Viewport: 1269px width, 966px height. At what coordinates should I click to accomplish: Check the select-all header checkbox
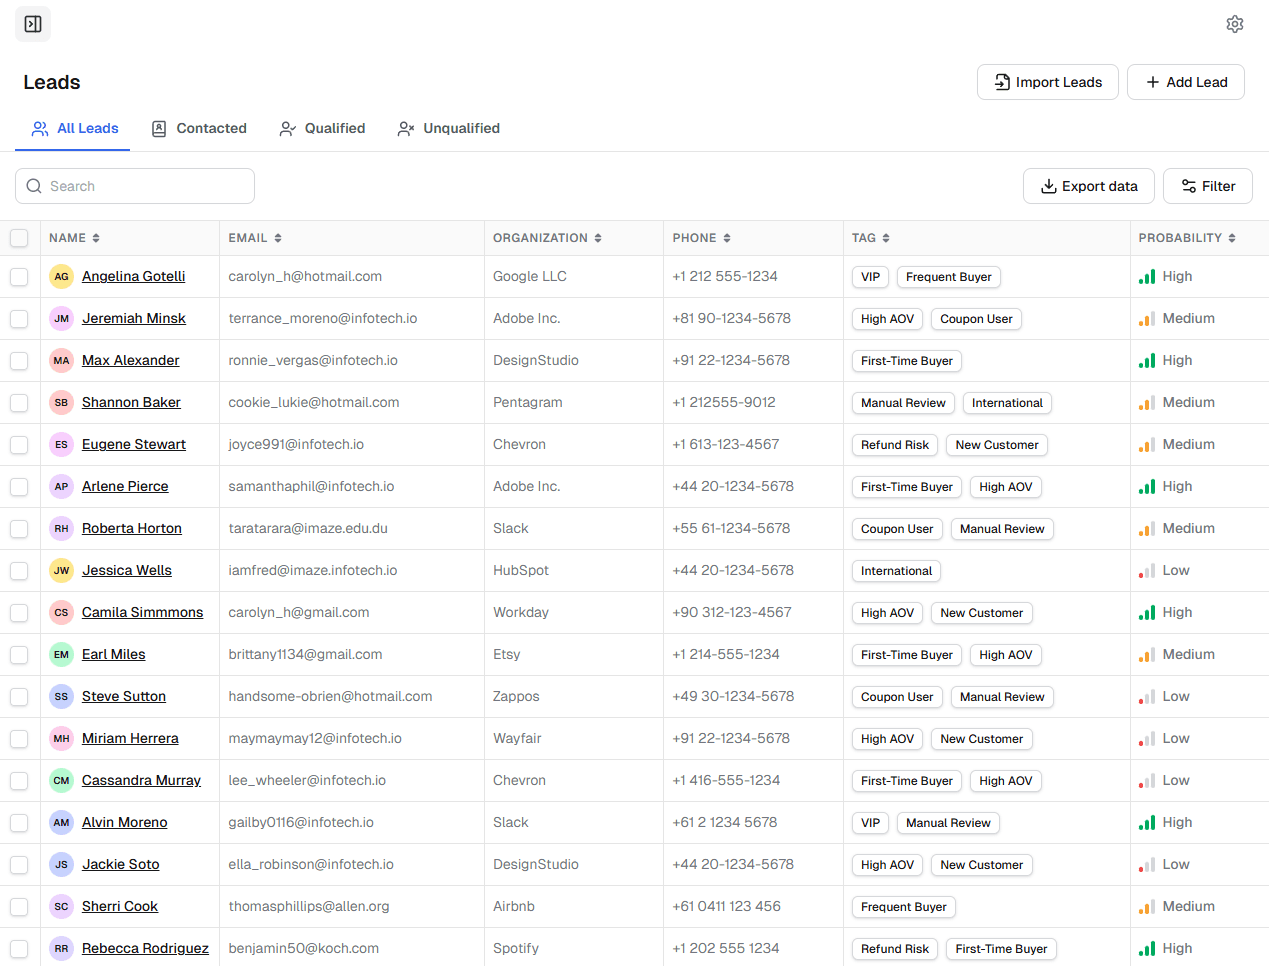click(19, 238)
